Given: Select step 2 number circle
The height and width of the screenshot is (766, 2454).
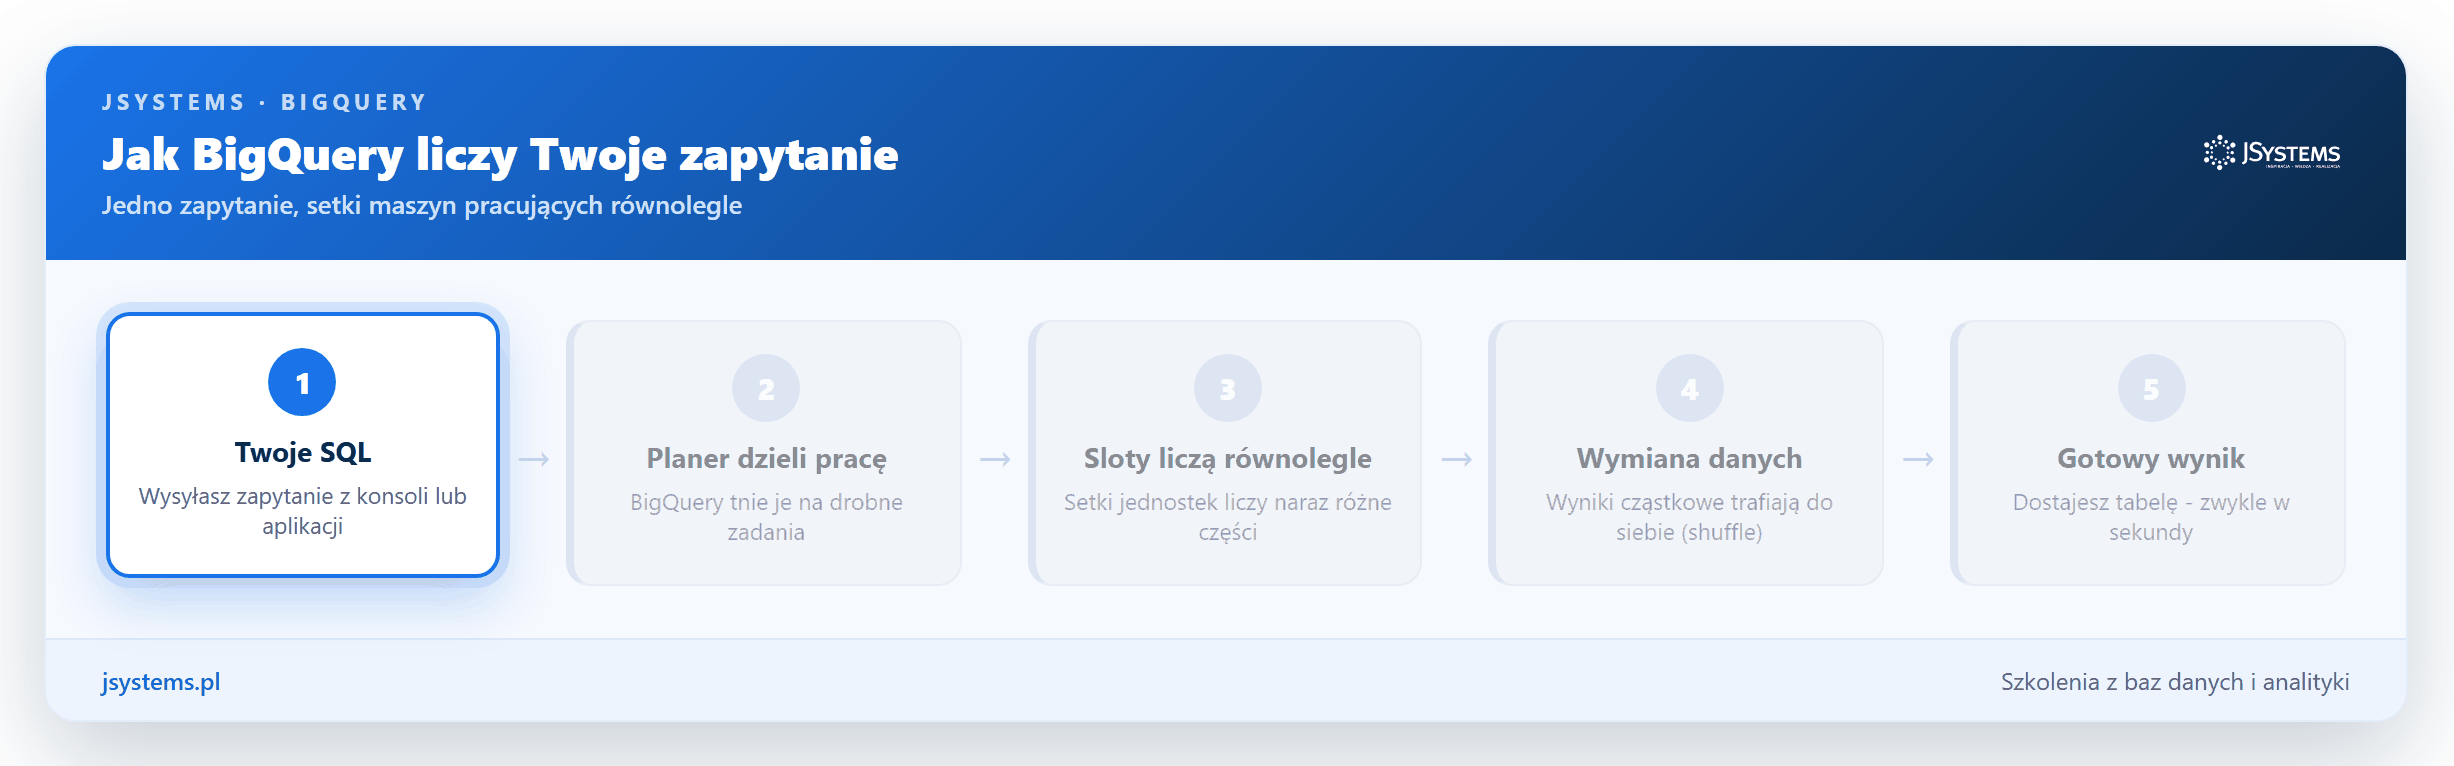Looking at the screenshot, I should click(766, 388).
